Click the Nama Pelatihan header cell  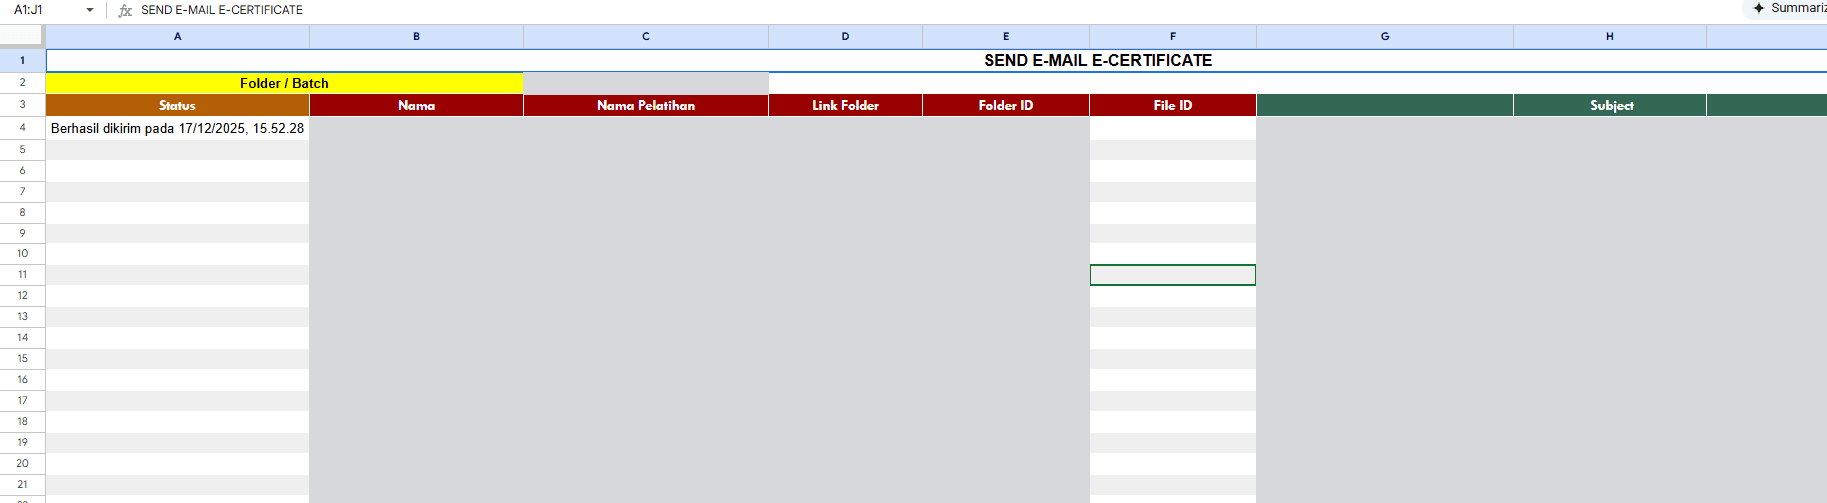(x=646, y=105)
